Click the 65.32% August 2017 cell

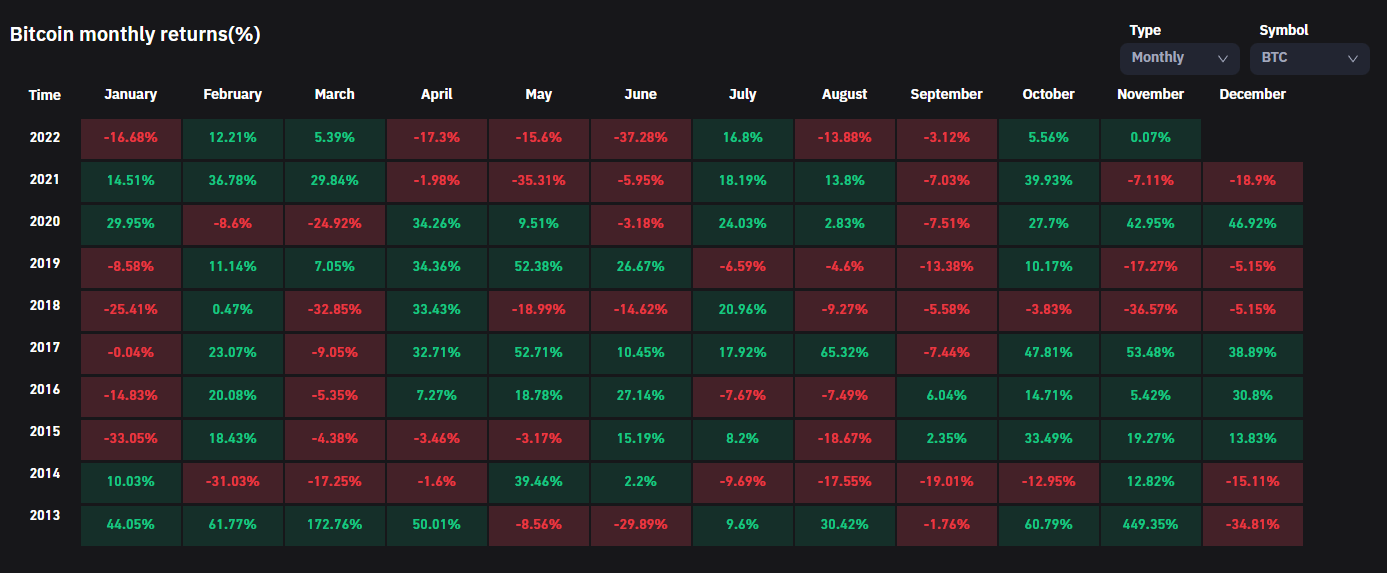click(844, 352)
